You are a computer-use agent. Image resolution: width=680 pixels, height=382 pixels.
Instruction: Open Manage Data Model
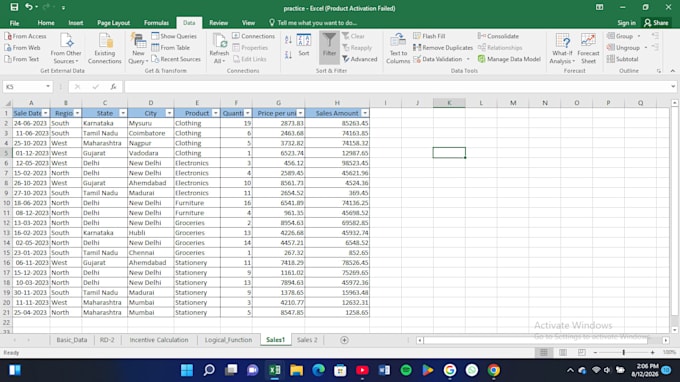coord(509,59)
